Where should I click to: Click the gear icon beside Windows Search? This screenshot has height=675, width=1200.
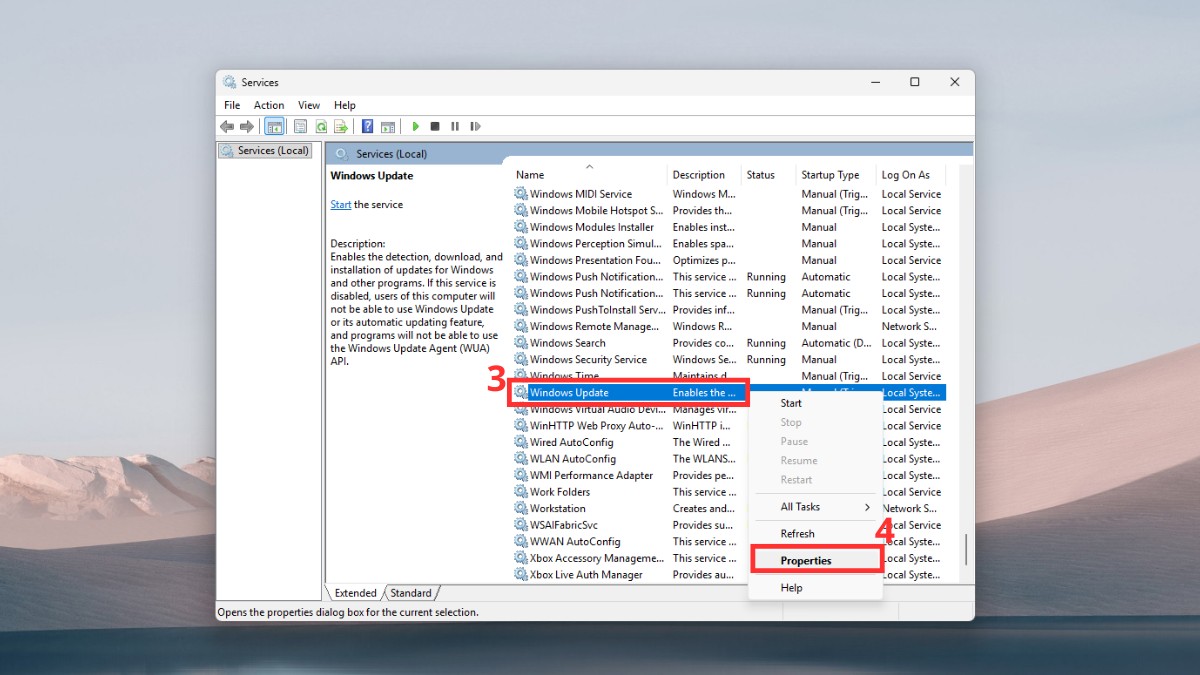(520, 343)
